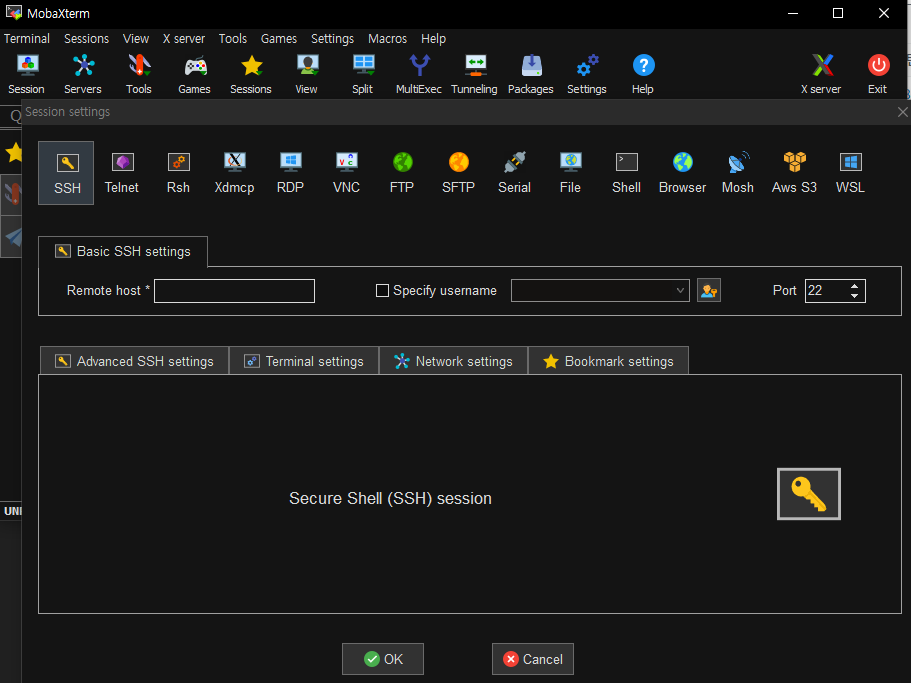Select the Aws S3 session type
Image resolution: width=911 pixels, height=683 pixels.
794,172
